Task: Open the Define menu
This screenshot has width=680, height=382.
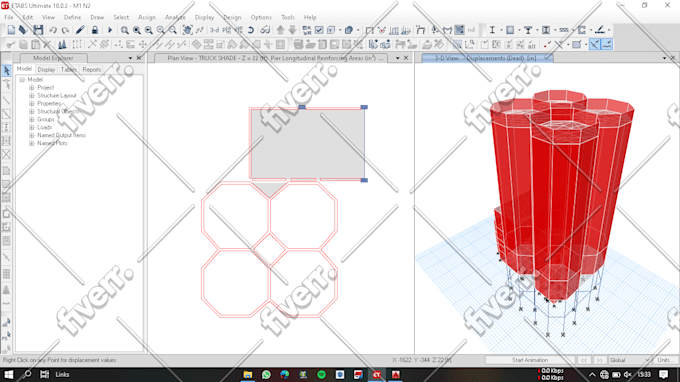Action: 72,17
